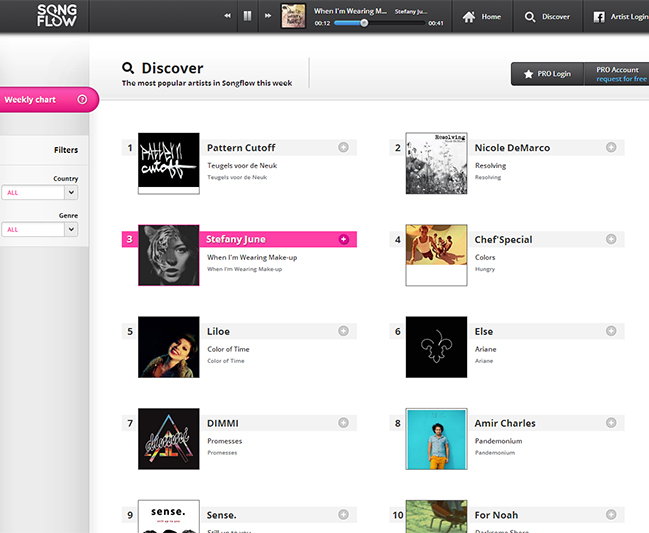Screen dimensions: 649x533
Task: Play Nicole DeMarco's song Resolving
Action: (490, 166)
